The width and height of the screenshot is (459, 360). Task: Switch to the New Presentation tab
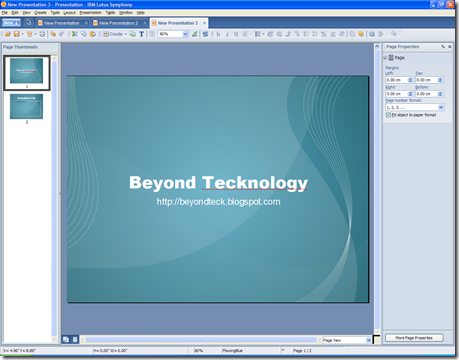(x=62, y=23)
